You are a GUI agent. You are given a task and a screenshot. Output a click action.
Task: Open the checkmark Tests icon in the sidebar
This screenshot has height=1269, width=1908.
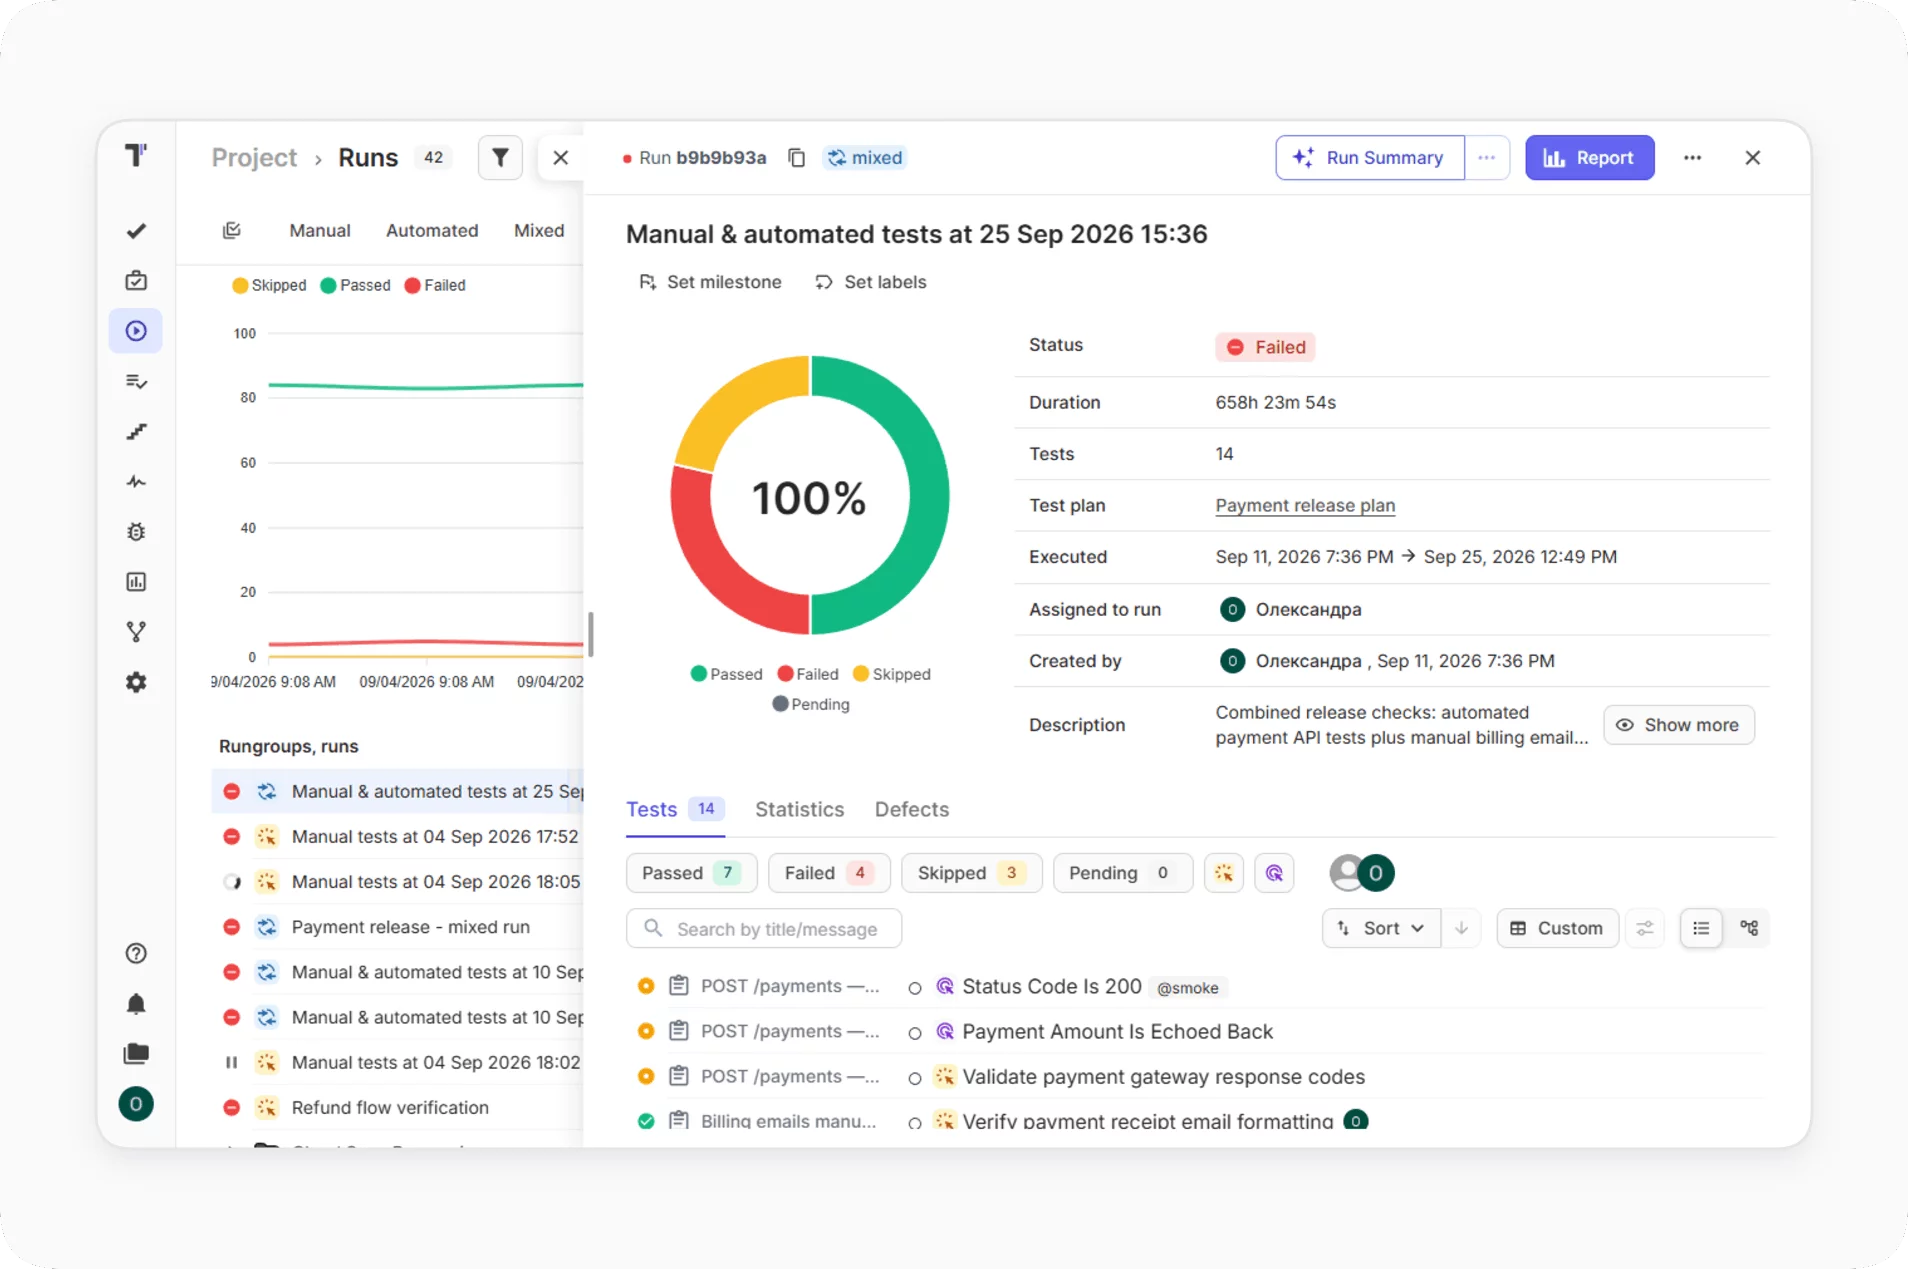click(x=136, y=231)
